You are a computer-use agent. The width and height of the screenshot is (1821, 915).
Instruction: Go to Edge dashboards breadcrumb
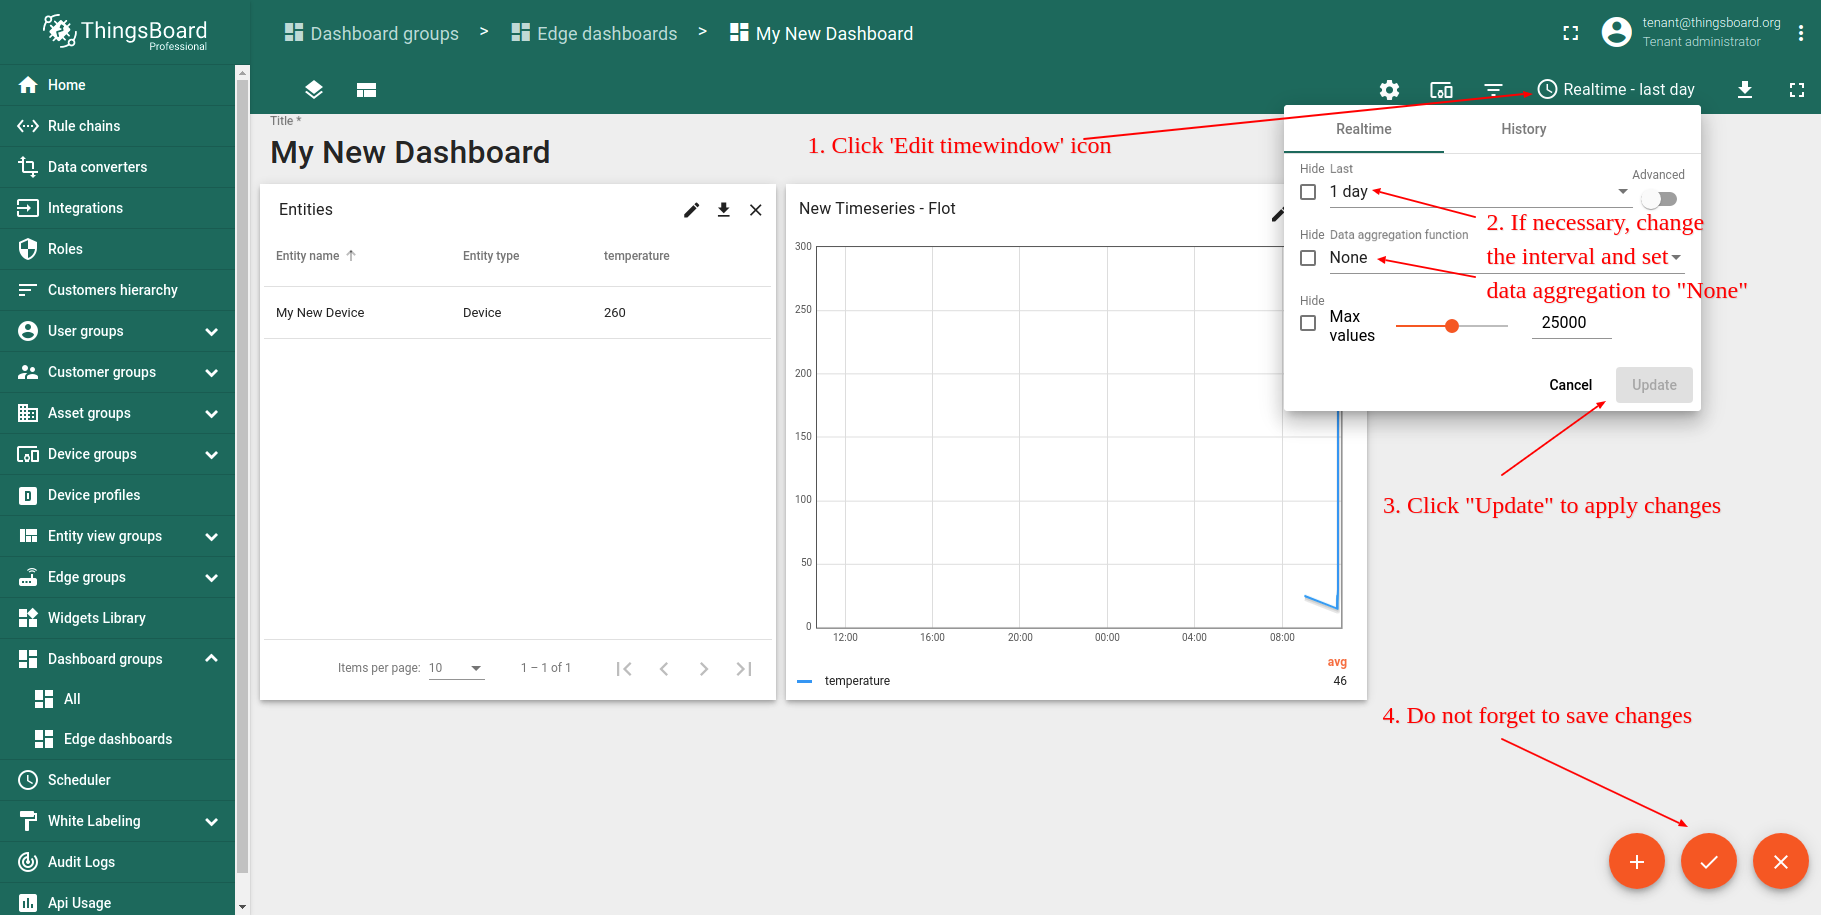pyautogui.click(x=594, y=33)
